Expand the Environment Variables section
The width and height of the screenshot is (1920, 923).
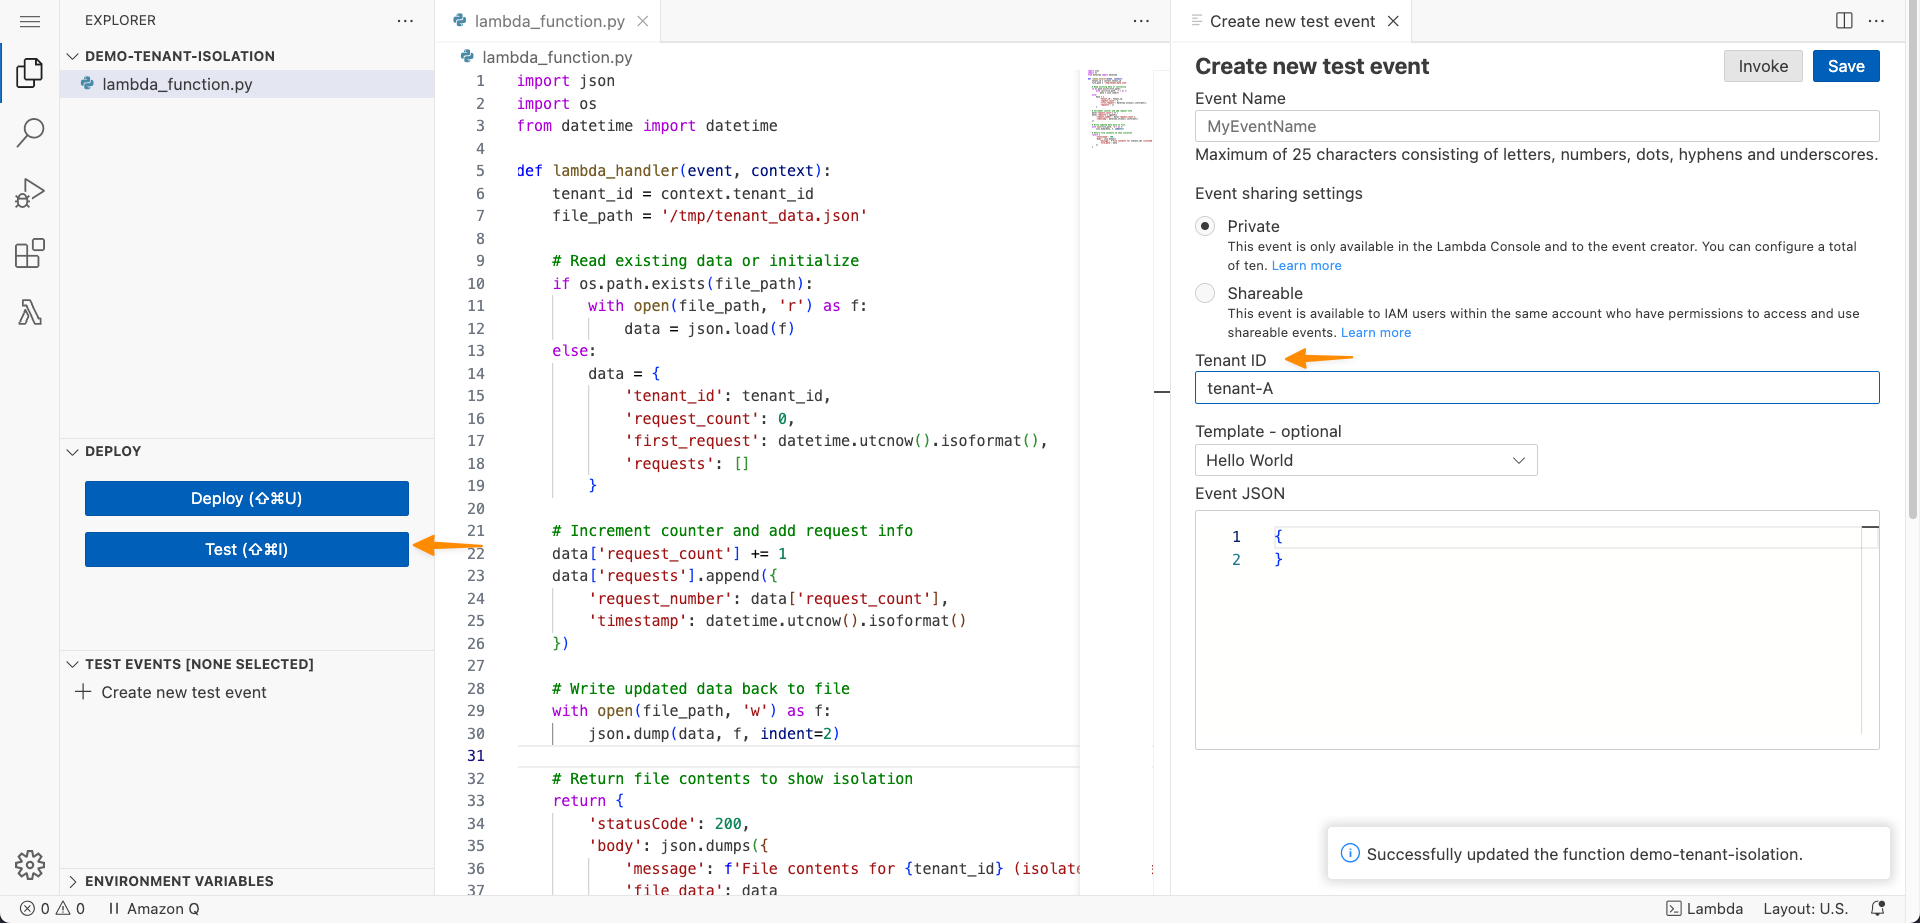coord(178,881)
